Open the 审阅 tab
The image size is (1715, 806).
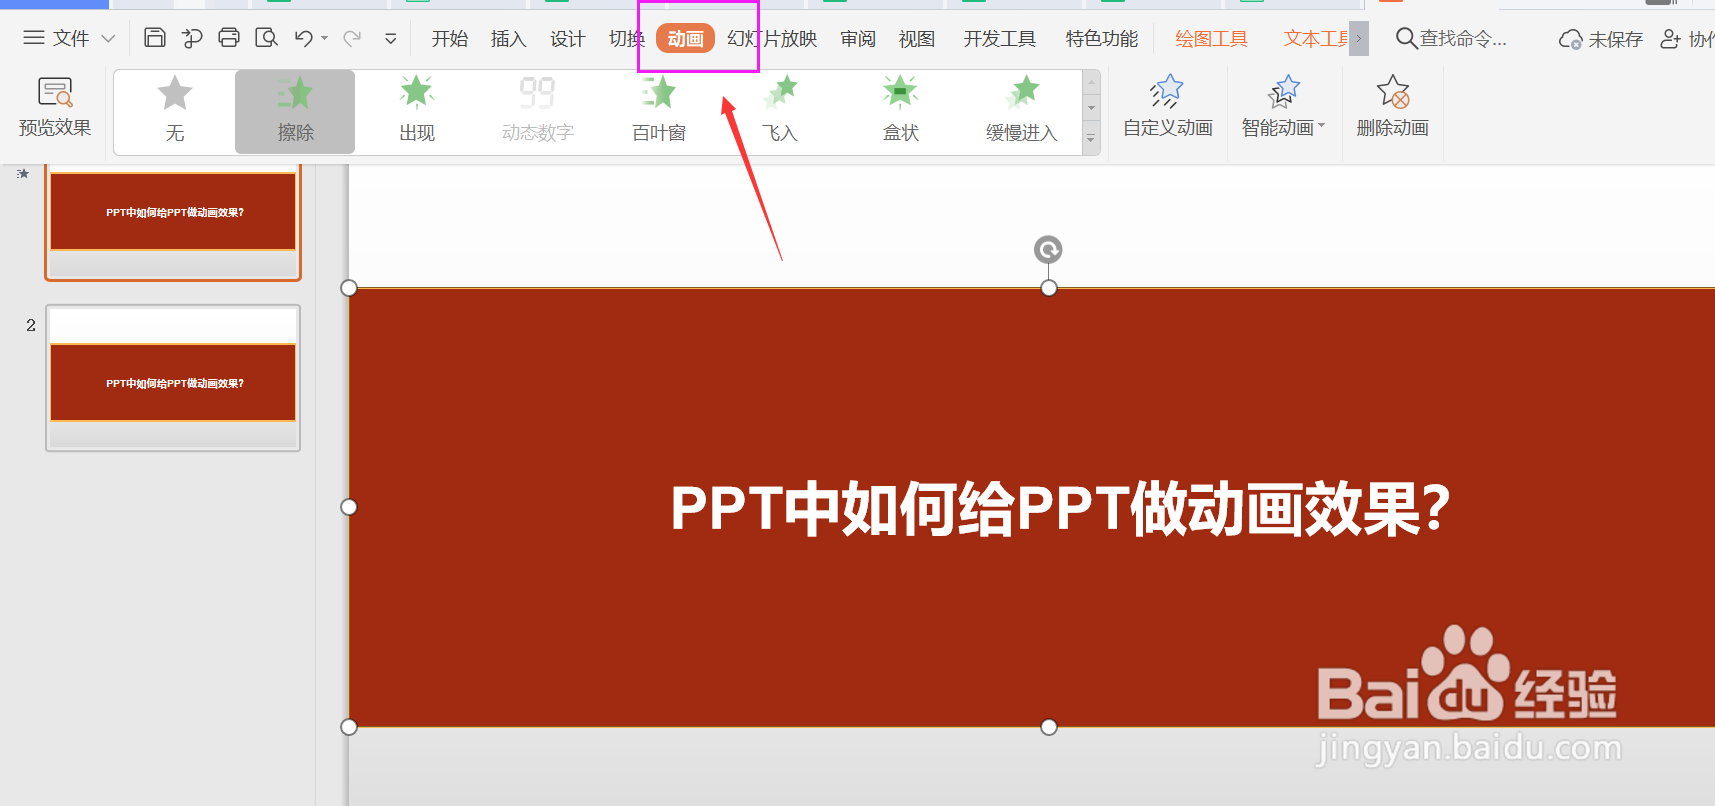858,39
